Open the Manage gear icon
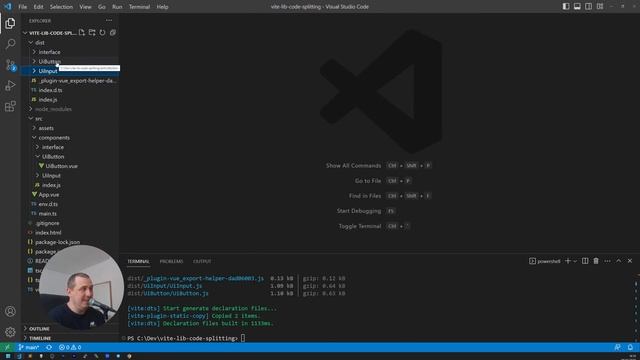Screen dimensions: 640x360 click(10, 332)
